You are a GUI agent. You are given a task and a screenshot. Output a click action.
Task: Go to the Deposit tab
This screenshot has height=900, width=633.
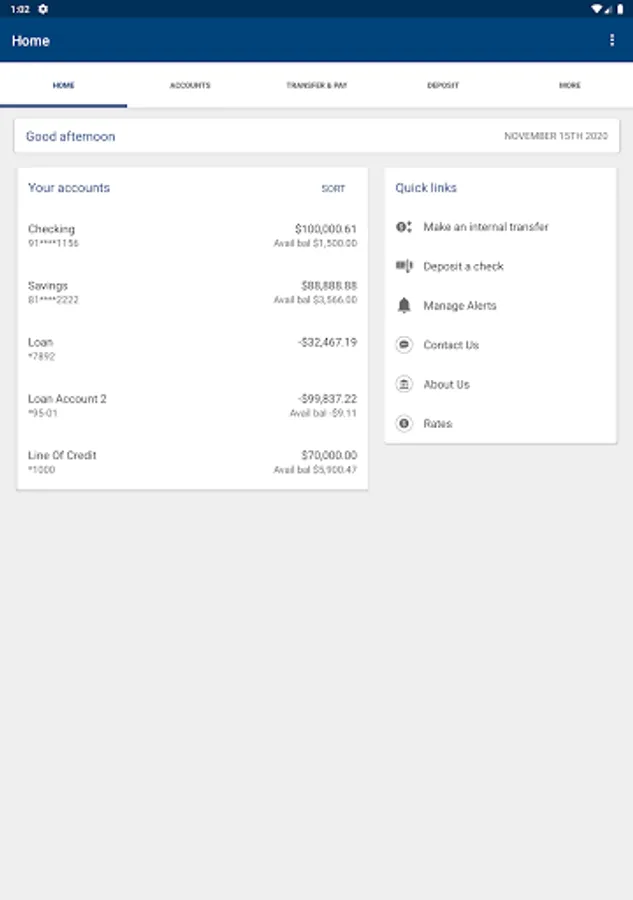(443, 86)
